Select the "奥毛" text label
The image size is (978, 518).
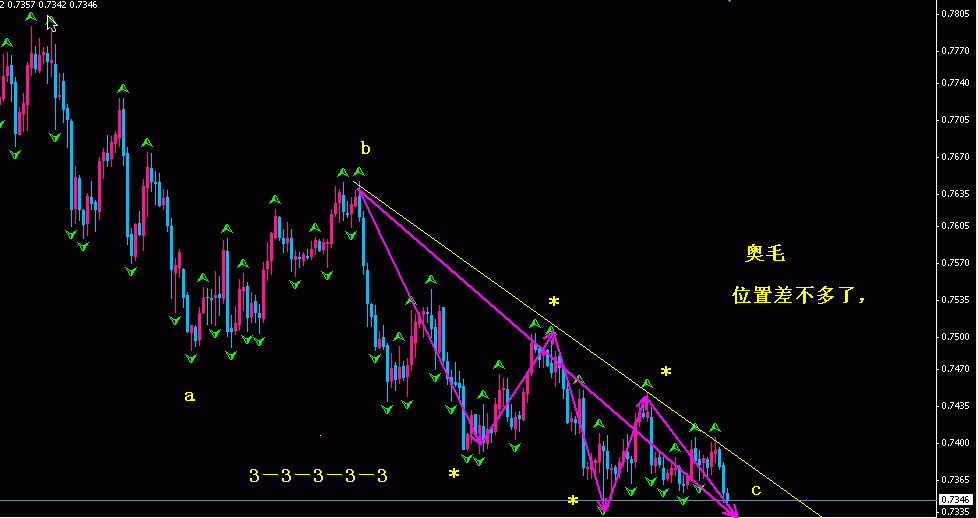765,253
